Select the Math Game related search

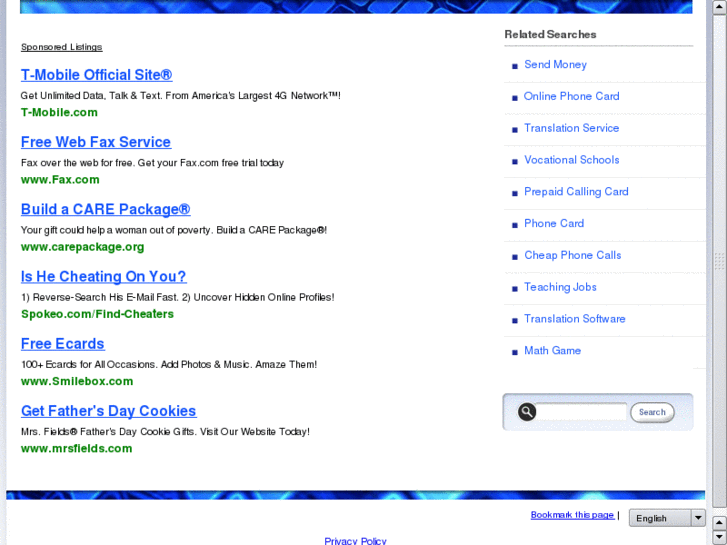click(553, 351)
